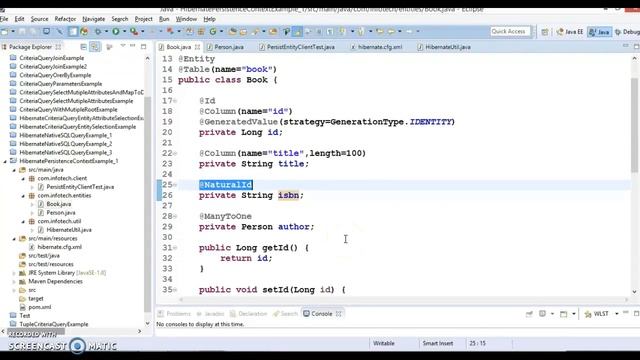Screen dimensions: 640x360
Task: Click the green New Java Class icon
Action: tap(213, 31)
